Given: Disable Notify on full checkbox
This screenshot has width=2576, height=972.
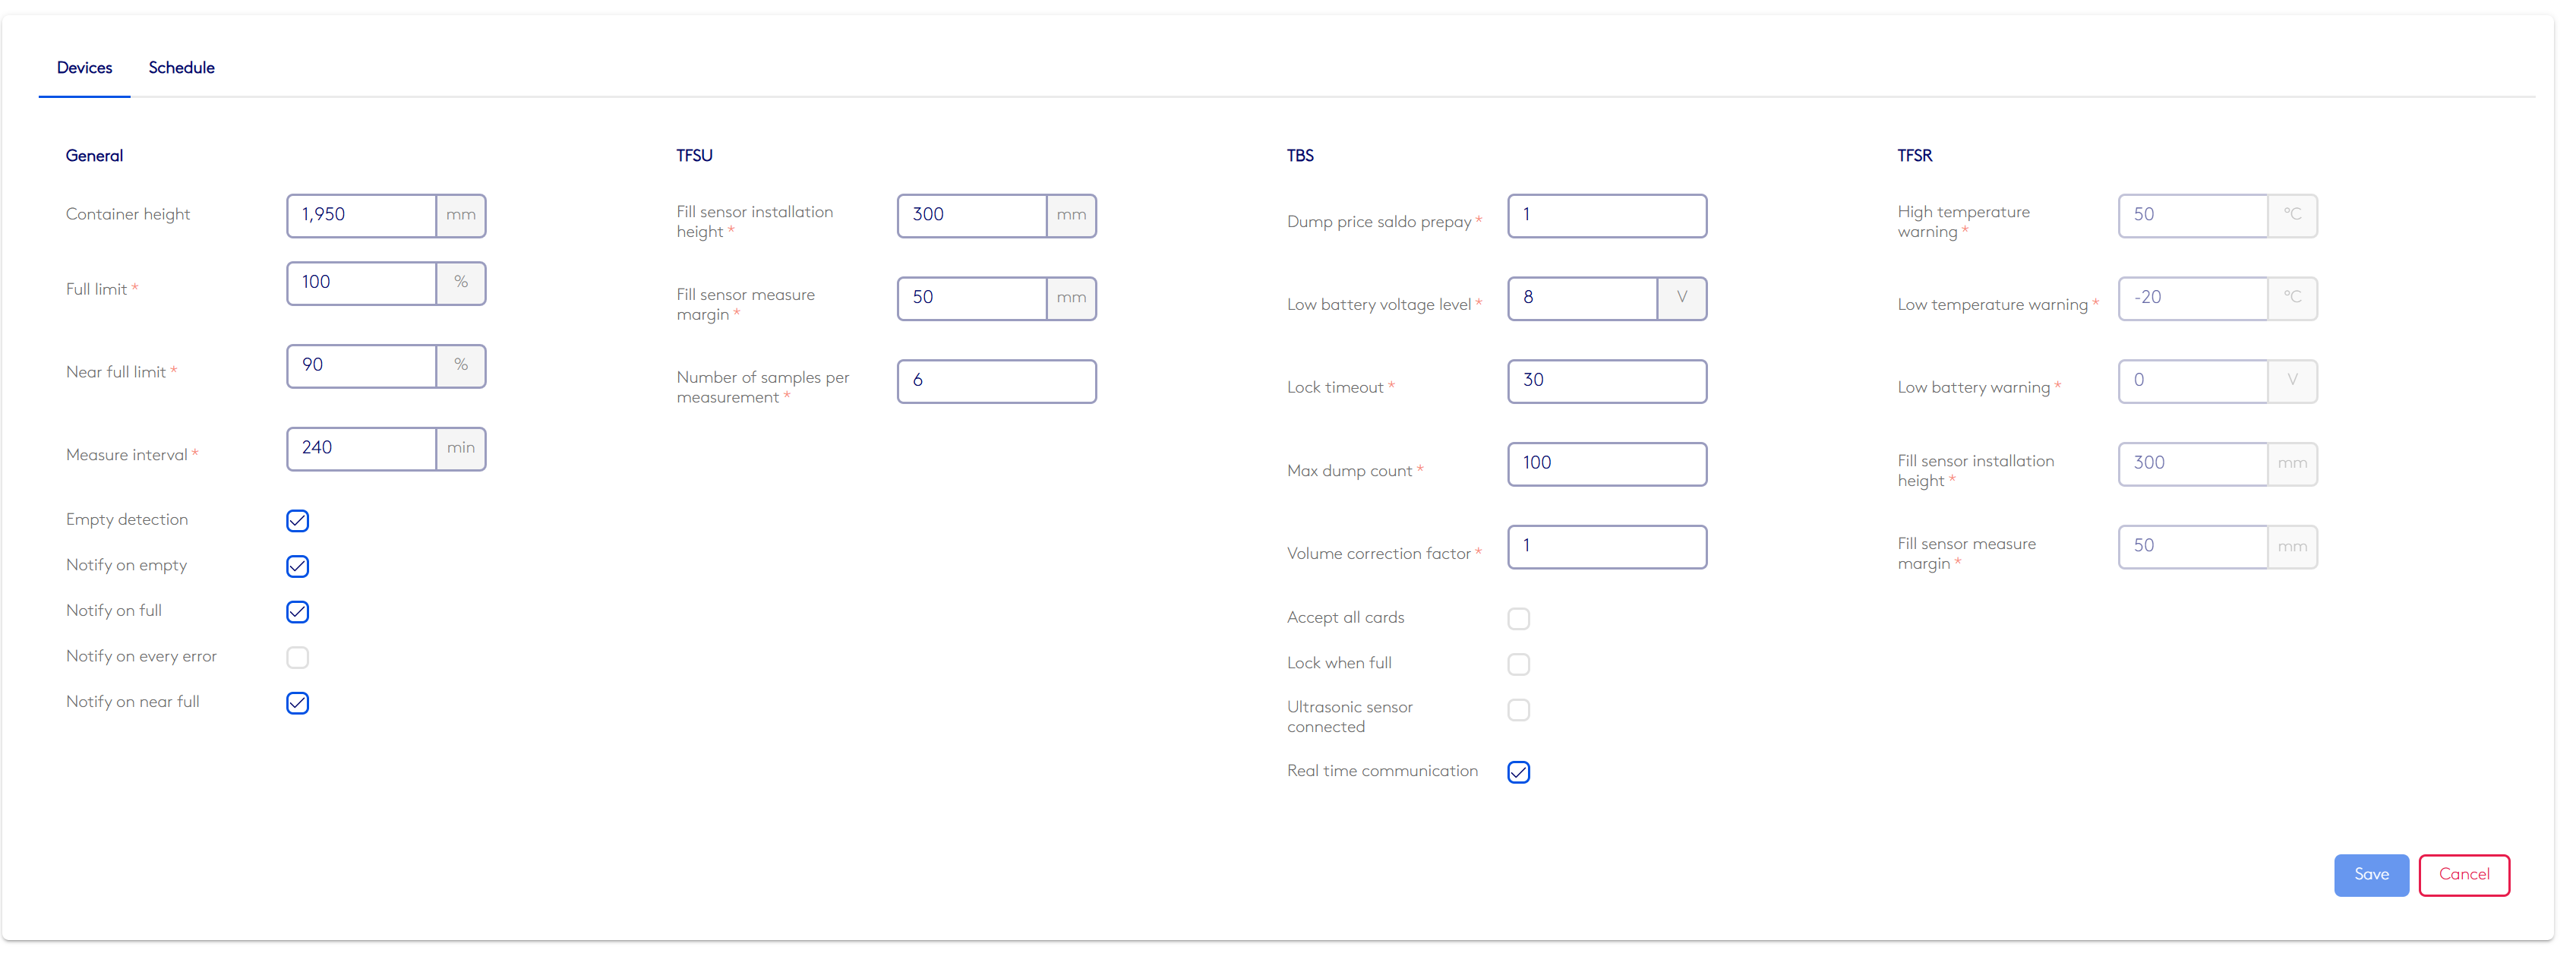Looking at the screenshot, I should coord(297,612).
